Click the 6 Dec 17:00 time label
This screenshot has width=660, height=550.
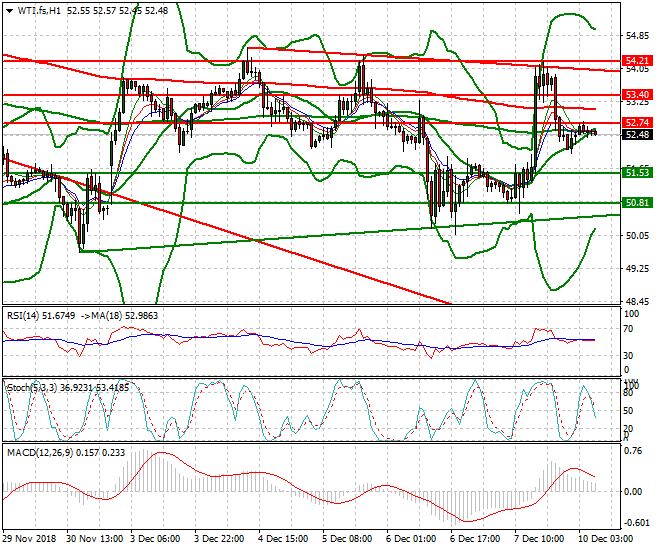[x=475, y=539]
